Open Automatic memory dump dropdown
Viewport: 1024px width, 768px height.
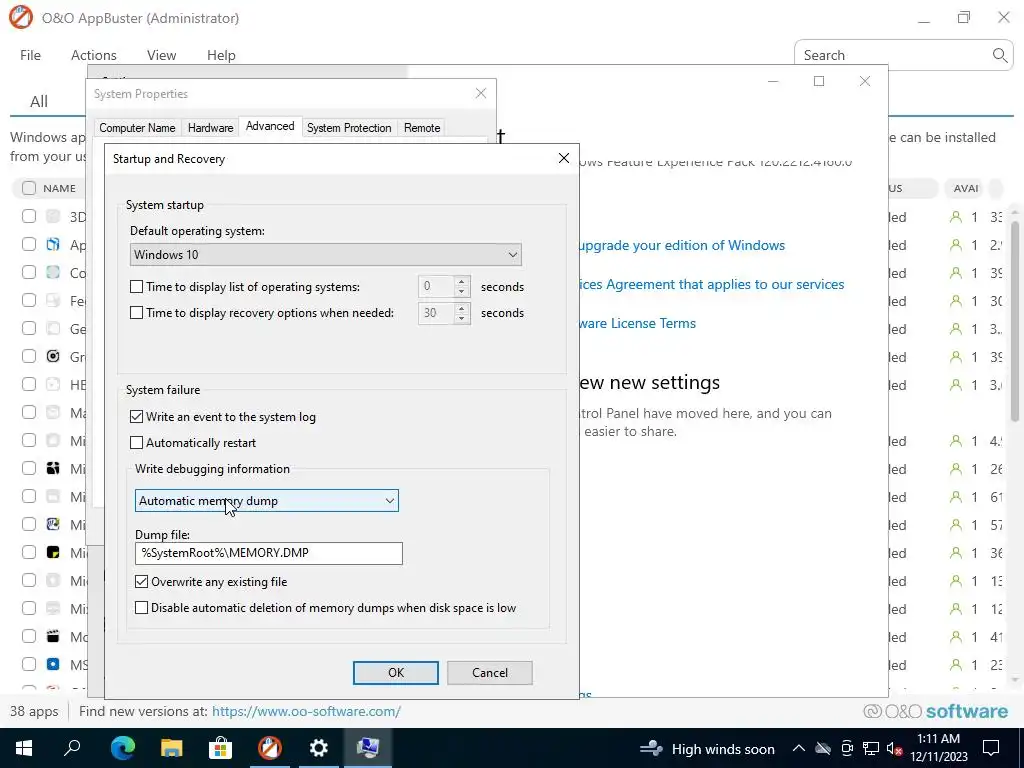[x=266, y=501]
